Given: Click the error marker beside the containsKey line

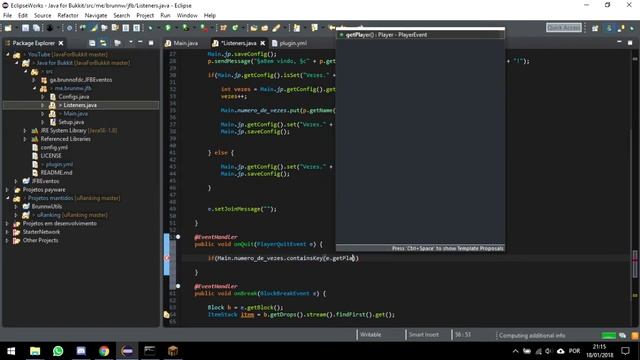Looking at the screenshot, I should click(x=167, y=258).
